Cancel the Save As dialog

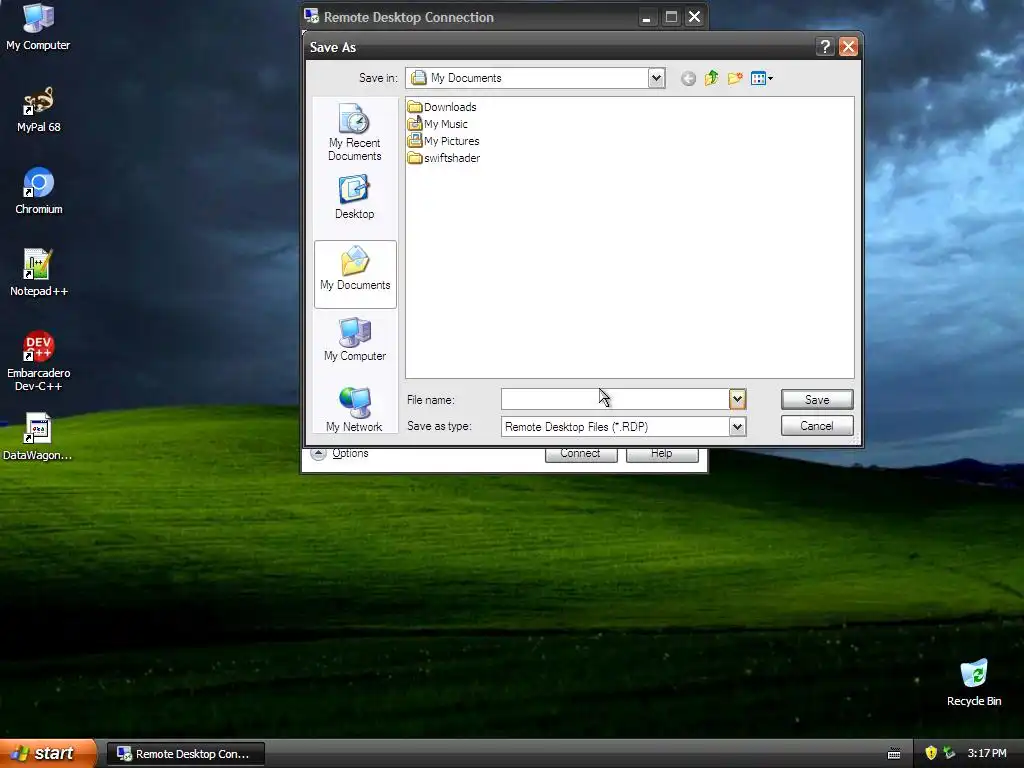tap(817, 426)
